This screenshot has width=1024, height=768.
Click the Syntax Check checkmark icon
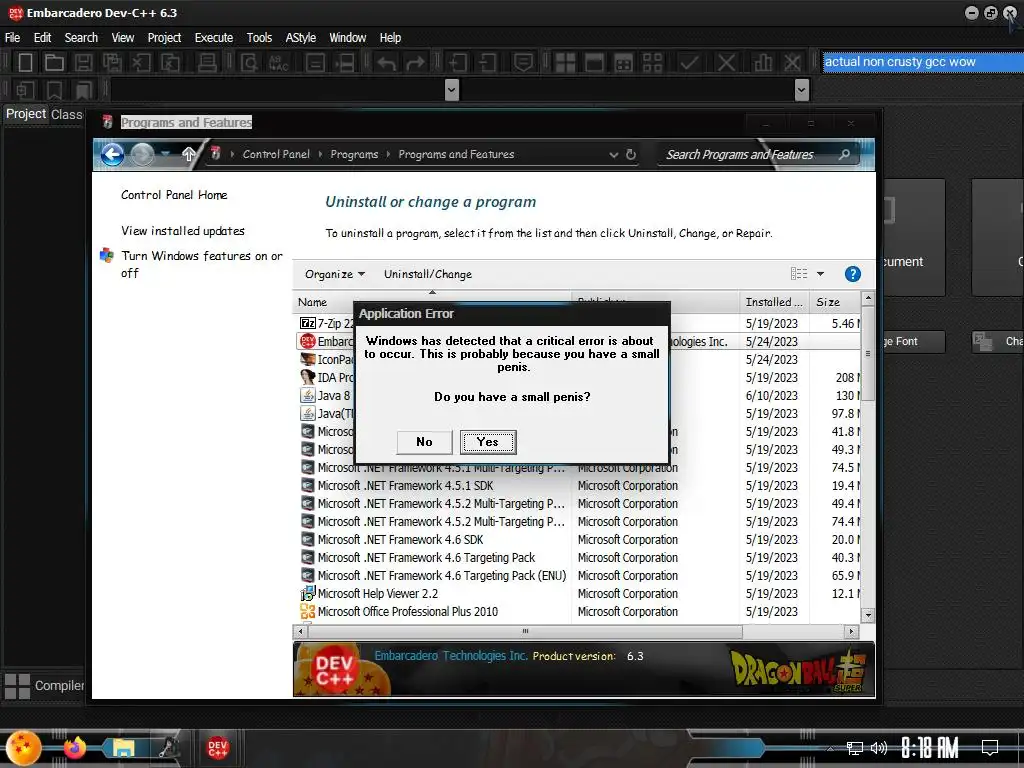(x=689, y=63)
